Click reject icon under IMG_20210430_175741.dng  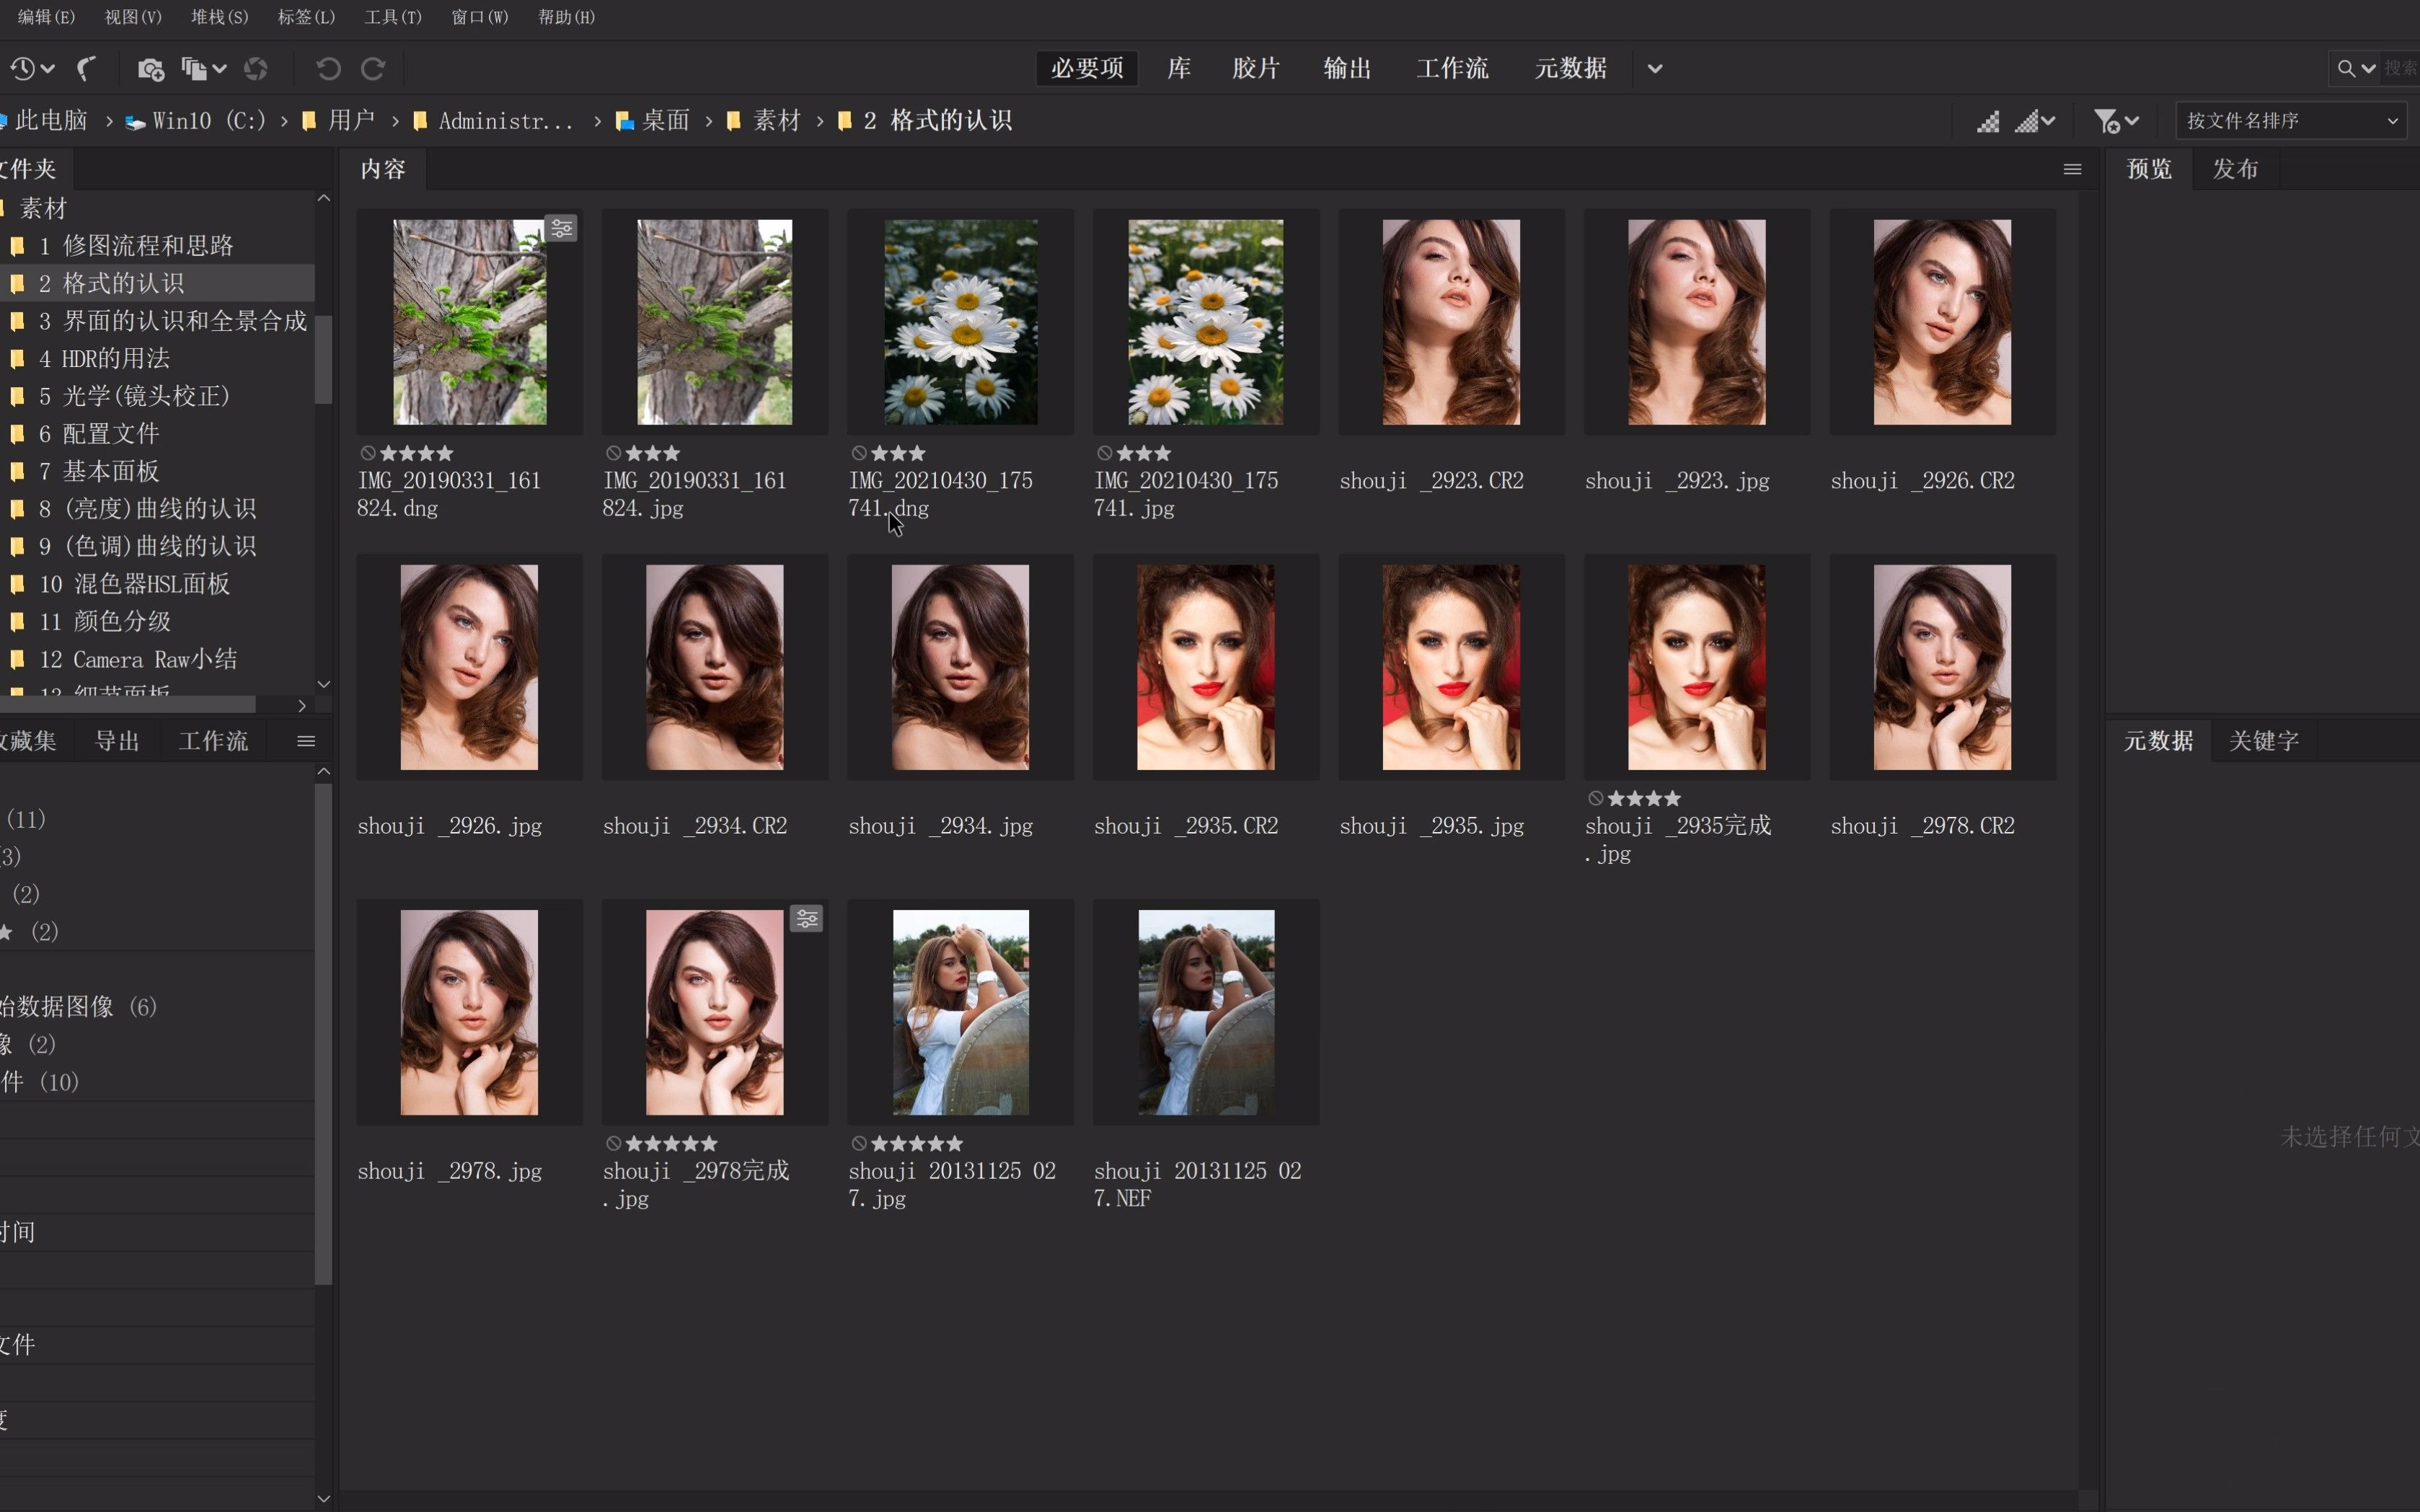point(859,453)
